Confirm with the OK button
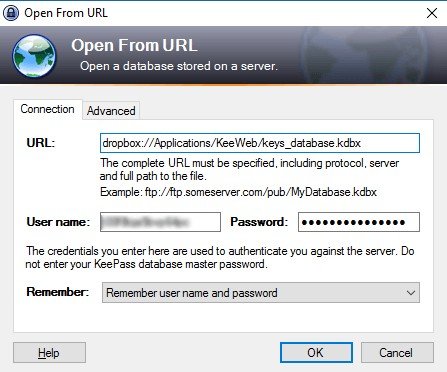 click(316, 352)
